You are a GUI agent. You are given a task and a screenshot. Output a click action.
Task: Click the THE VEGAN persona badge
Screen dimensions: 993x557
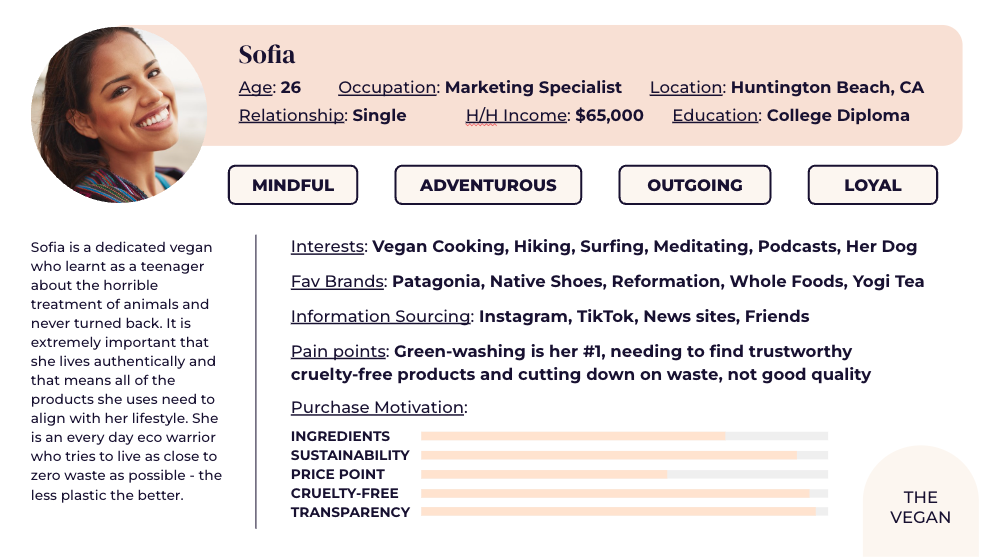click(920, 507)
